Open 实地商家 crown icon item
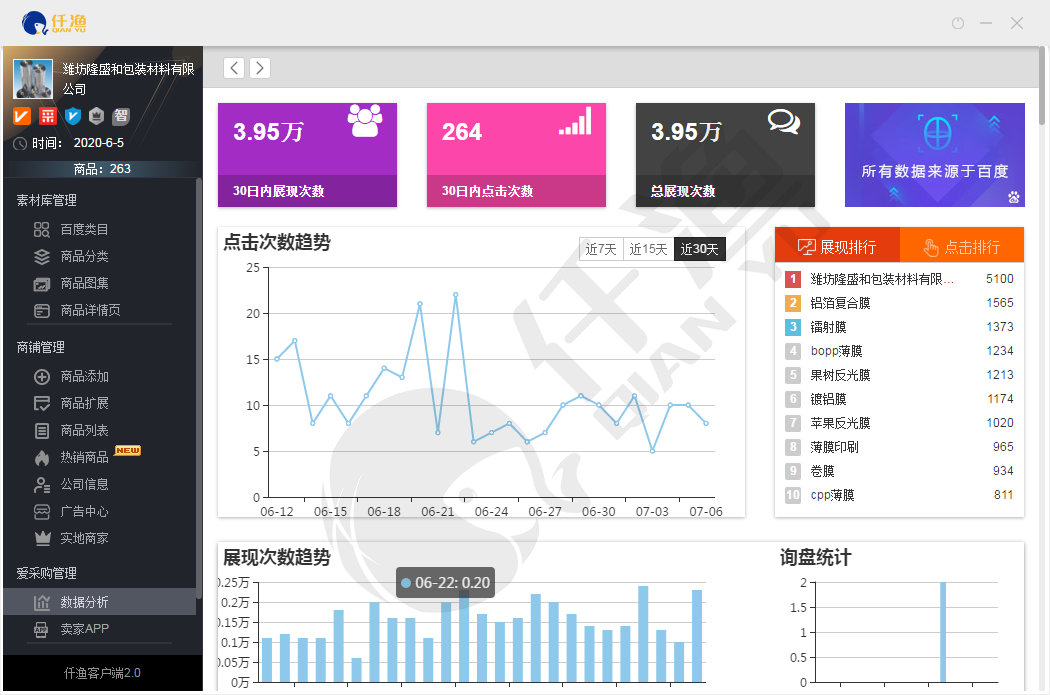The width and height of the screenshot is (1050, 695). point(84,538)
